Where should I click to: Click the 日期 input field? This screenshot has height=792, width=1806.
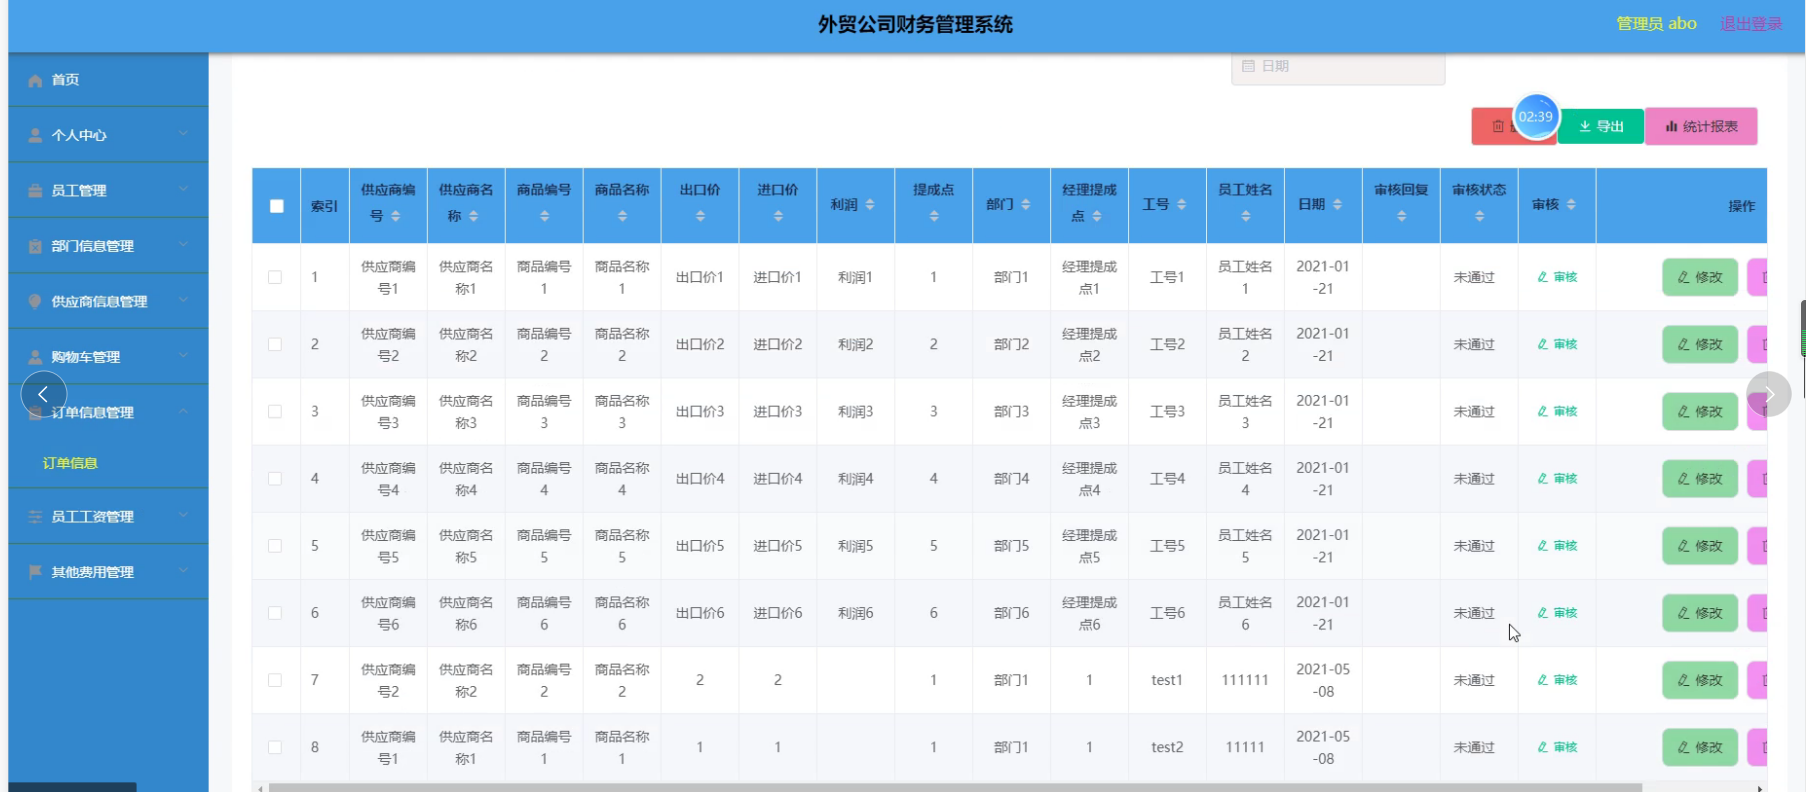point(1338,67)
